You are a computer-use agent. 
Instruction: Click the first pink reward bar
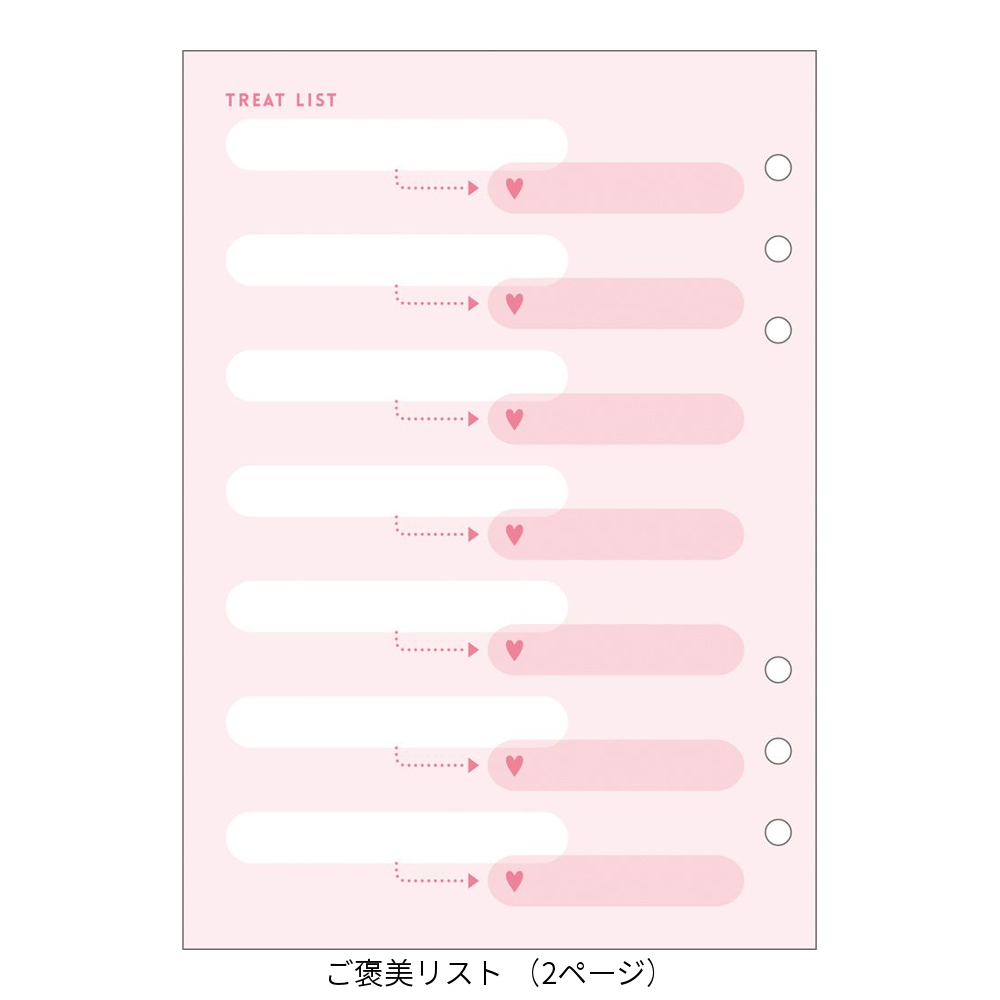pos(616,188)
